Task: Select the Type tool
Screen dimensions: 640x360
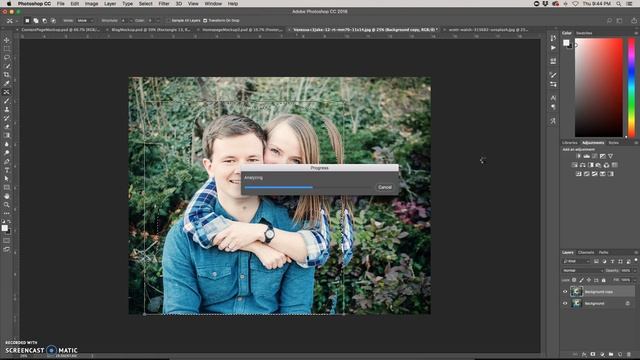Action: pos(7,170)
